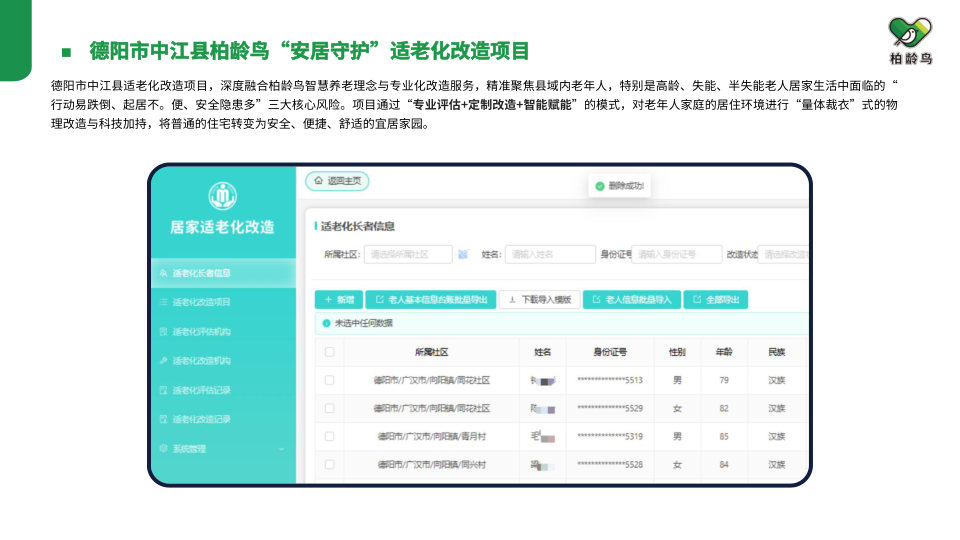
Task: Toggle the select-all checkbox in table header
Action: 329,352
